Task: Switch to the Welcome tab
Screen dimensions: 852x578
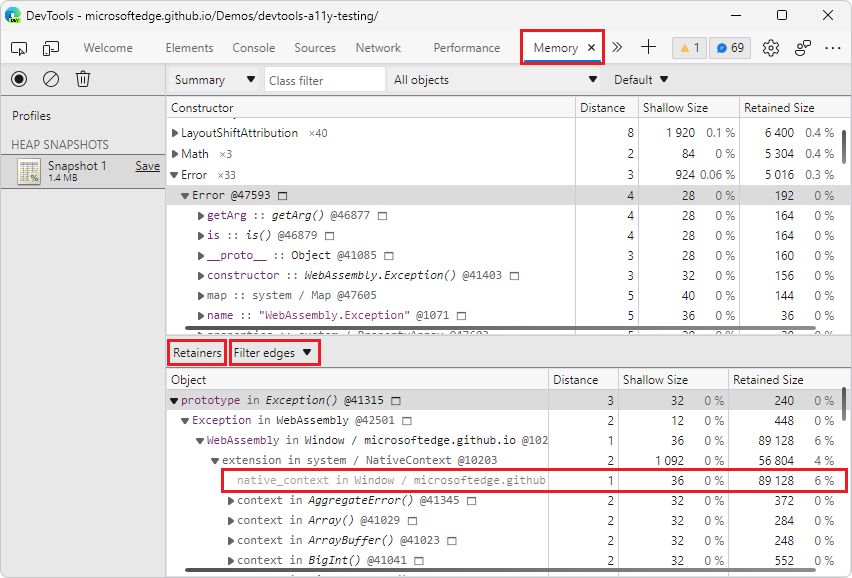Action: tap(108, 48)
